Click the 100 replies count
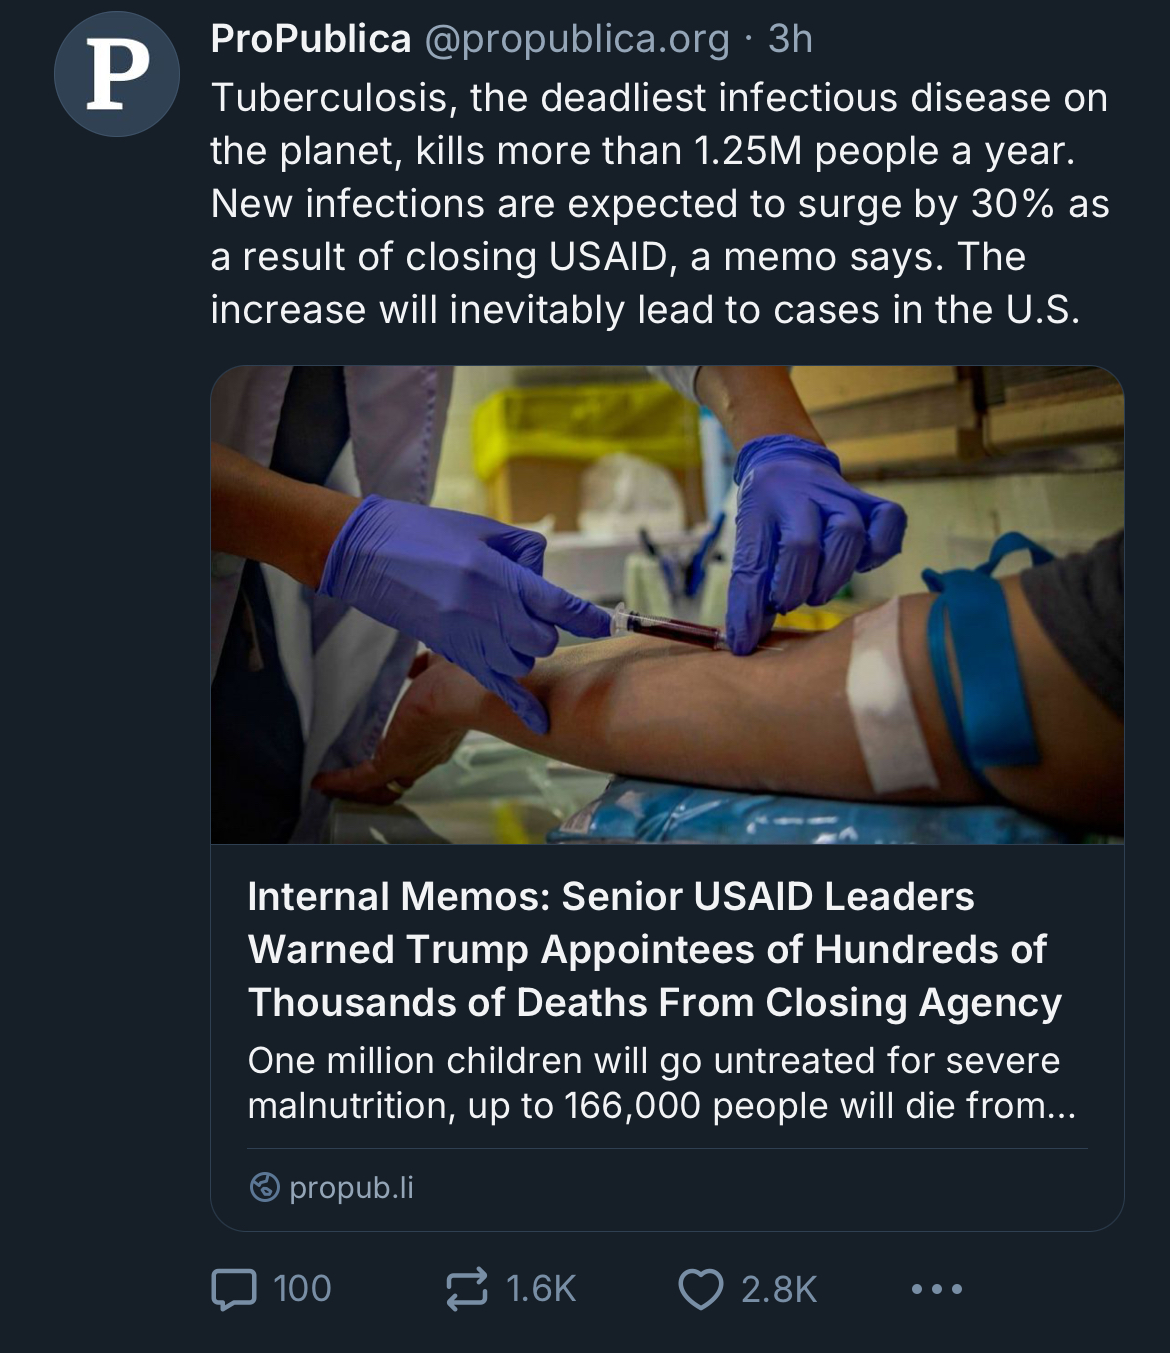The width and height of the screenshot is (1170, 1353). click(x=302, y=1289)
